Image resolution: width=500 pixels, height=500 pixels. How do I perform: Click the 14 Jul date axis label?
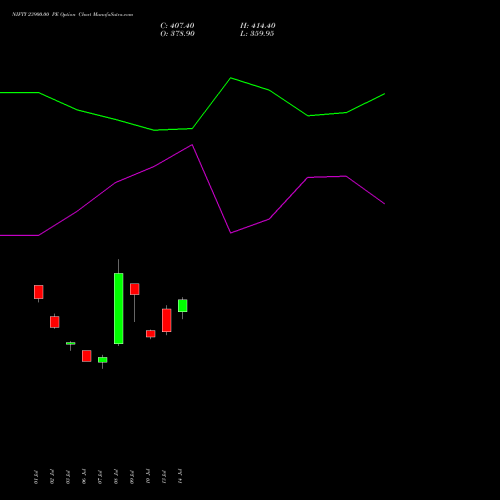coord(180,477)
